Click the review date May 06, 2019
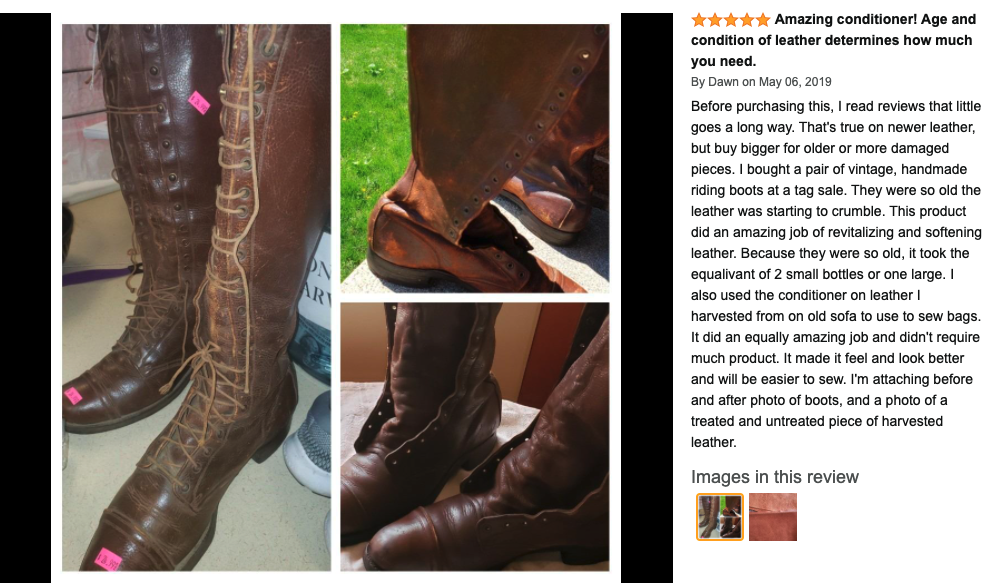 [795, 82]
